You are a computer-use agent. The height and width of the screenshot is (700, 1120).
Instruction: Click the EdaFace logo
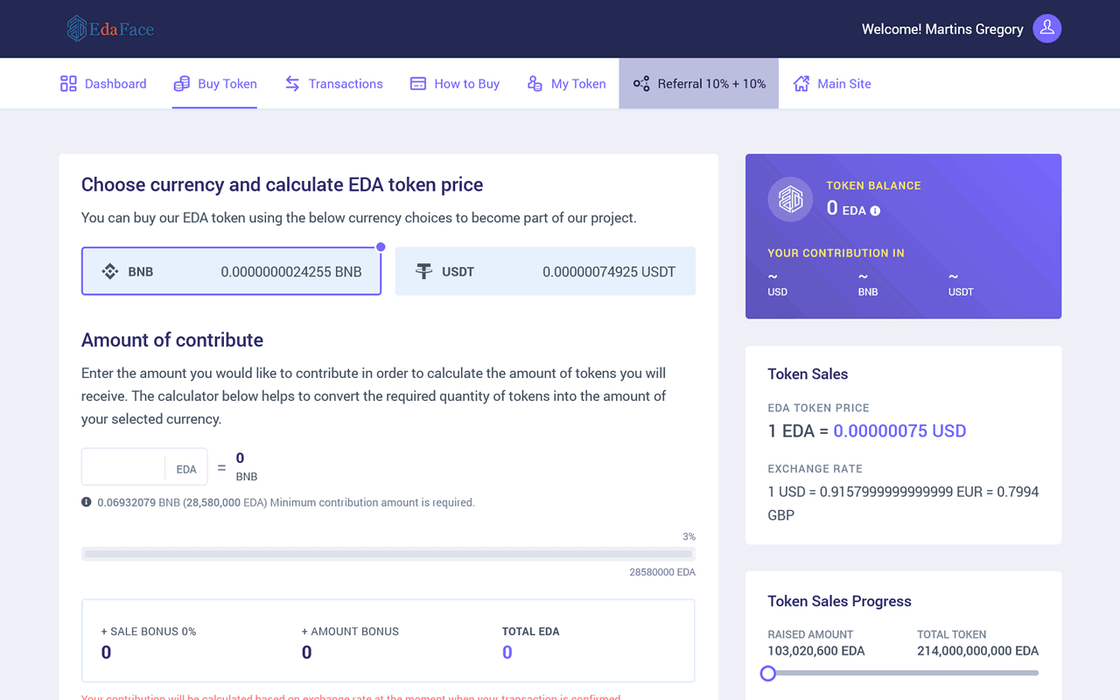(110, 29)
